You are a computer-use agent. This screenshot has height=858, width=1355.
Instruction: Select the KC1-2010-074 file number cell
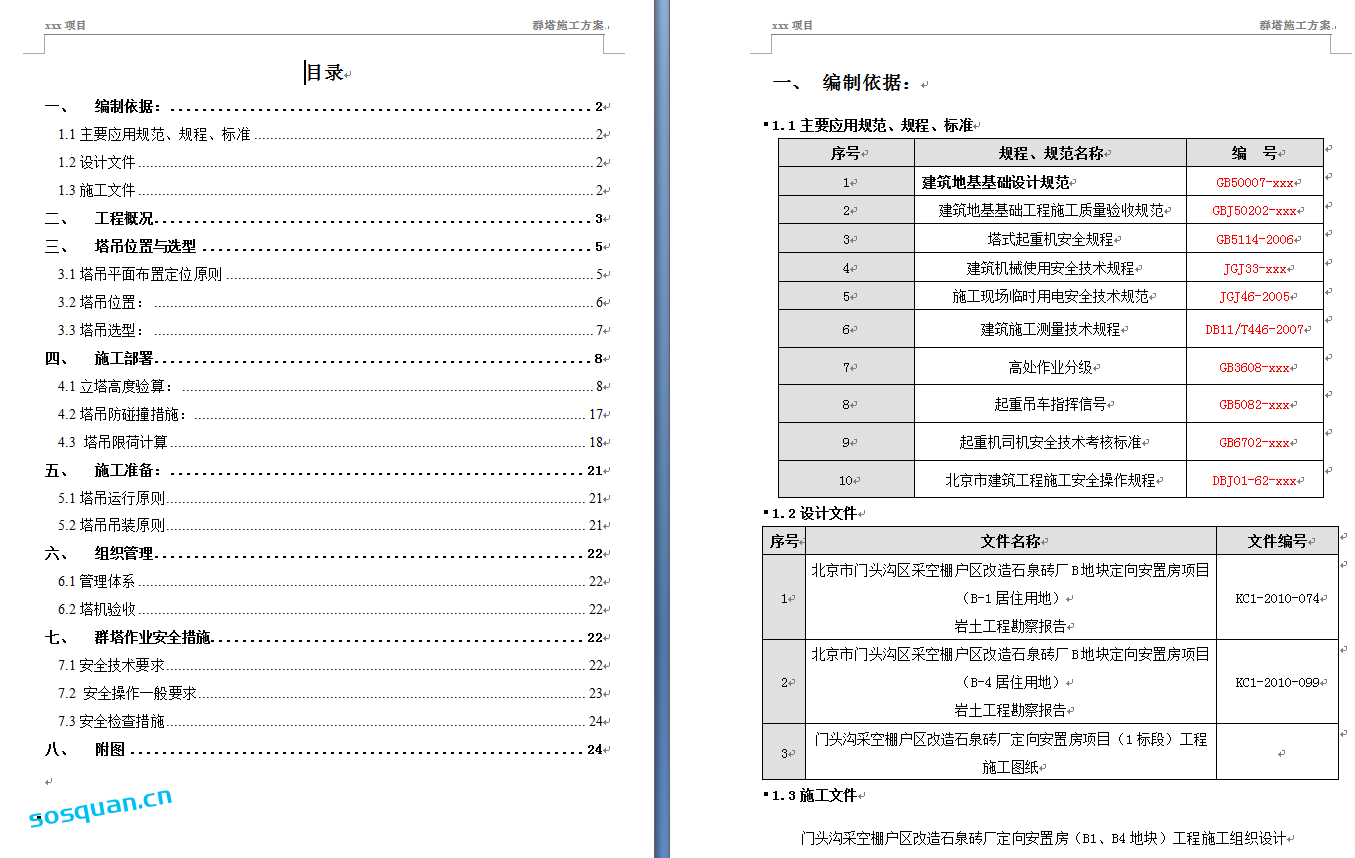pyautogui.click(x=1277, y=598)
